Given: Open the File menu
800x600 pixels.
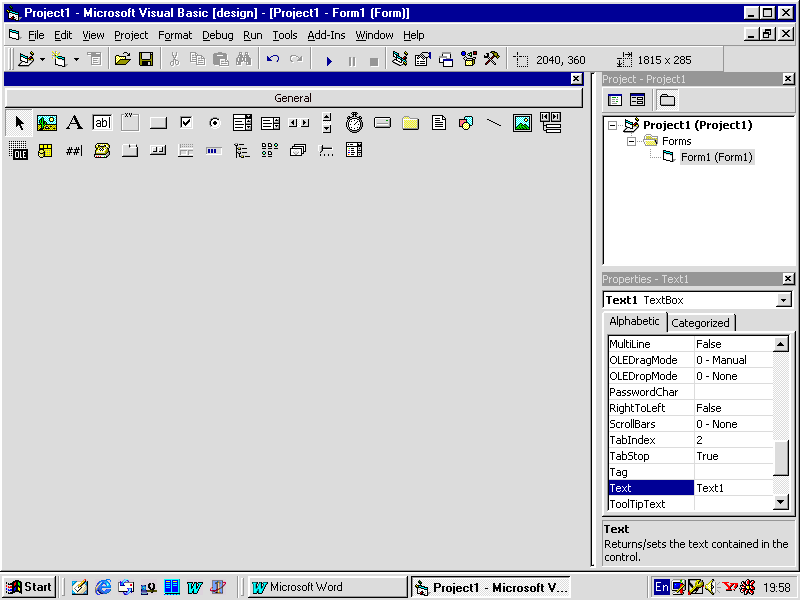Looking at the screenshot, I should point(36,35).
